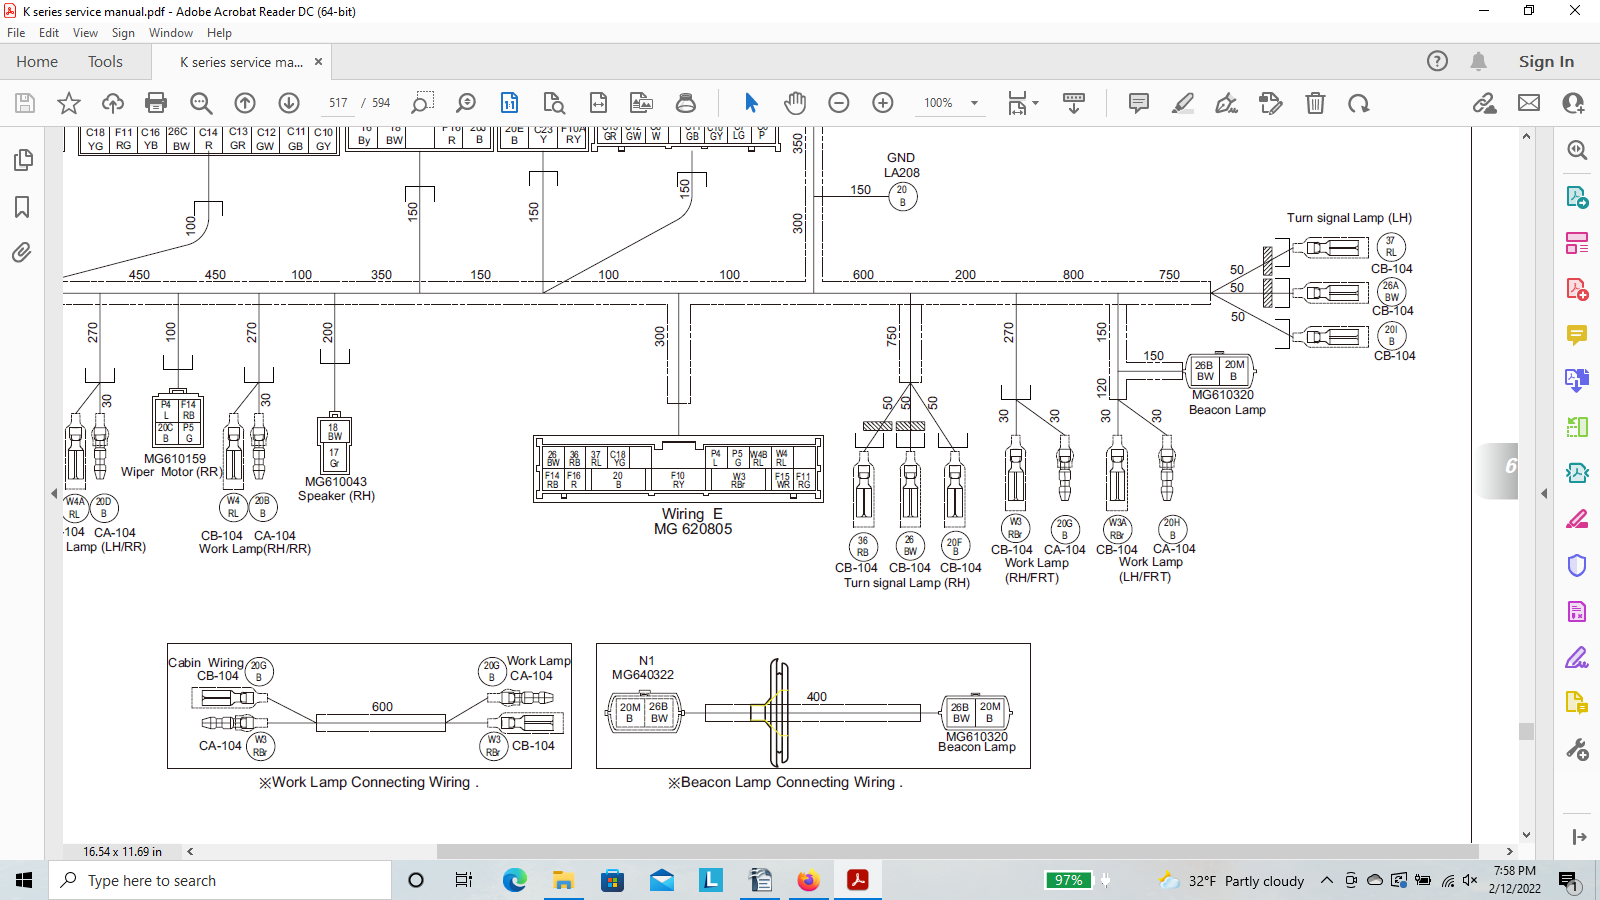This screenshot has height=900, width=1600.
Task: Toggle the bookmarks side panel
Action: coord(22,207)
